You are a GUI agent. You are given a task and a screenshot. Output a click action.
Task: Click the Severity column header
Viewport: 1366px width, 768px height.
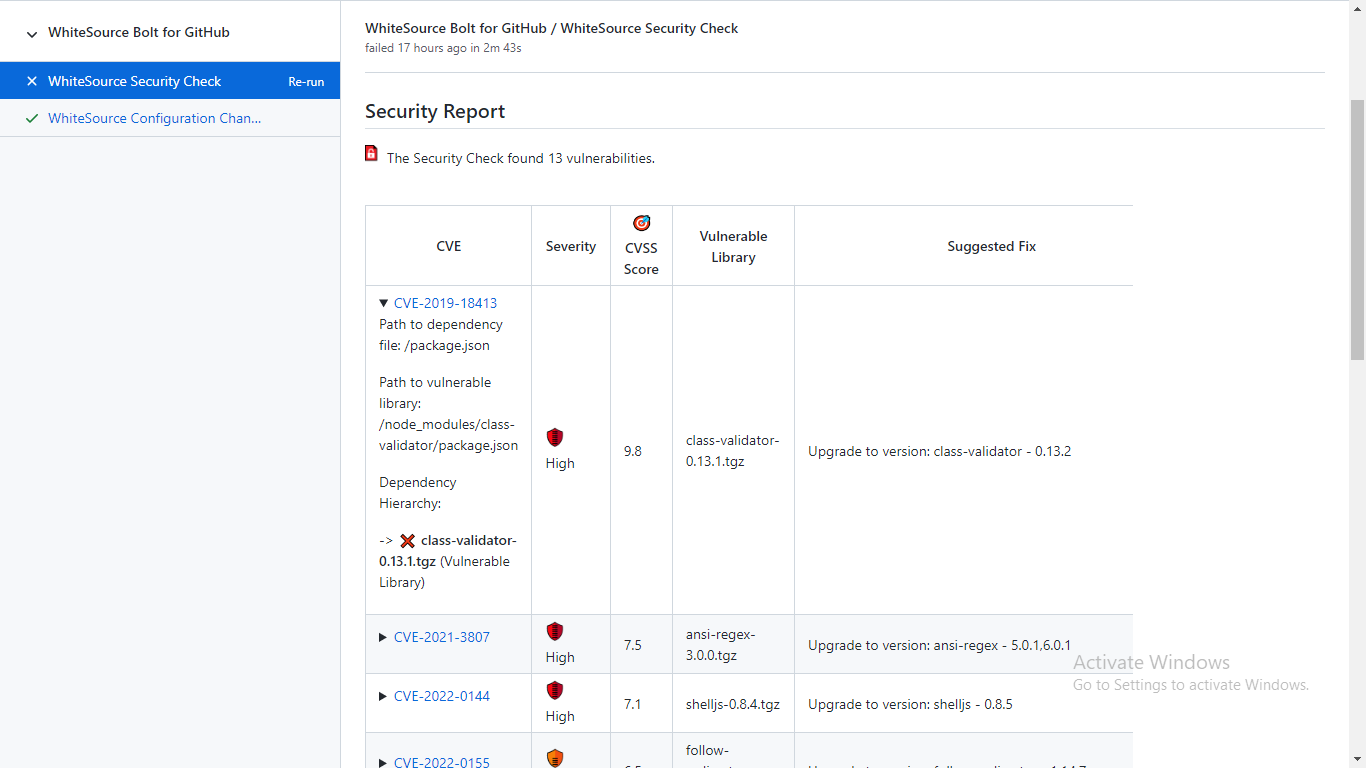click(571, 246)
